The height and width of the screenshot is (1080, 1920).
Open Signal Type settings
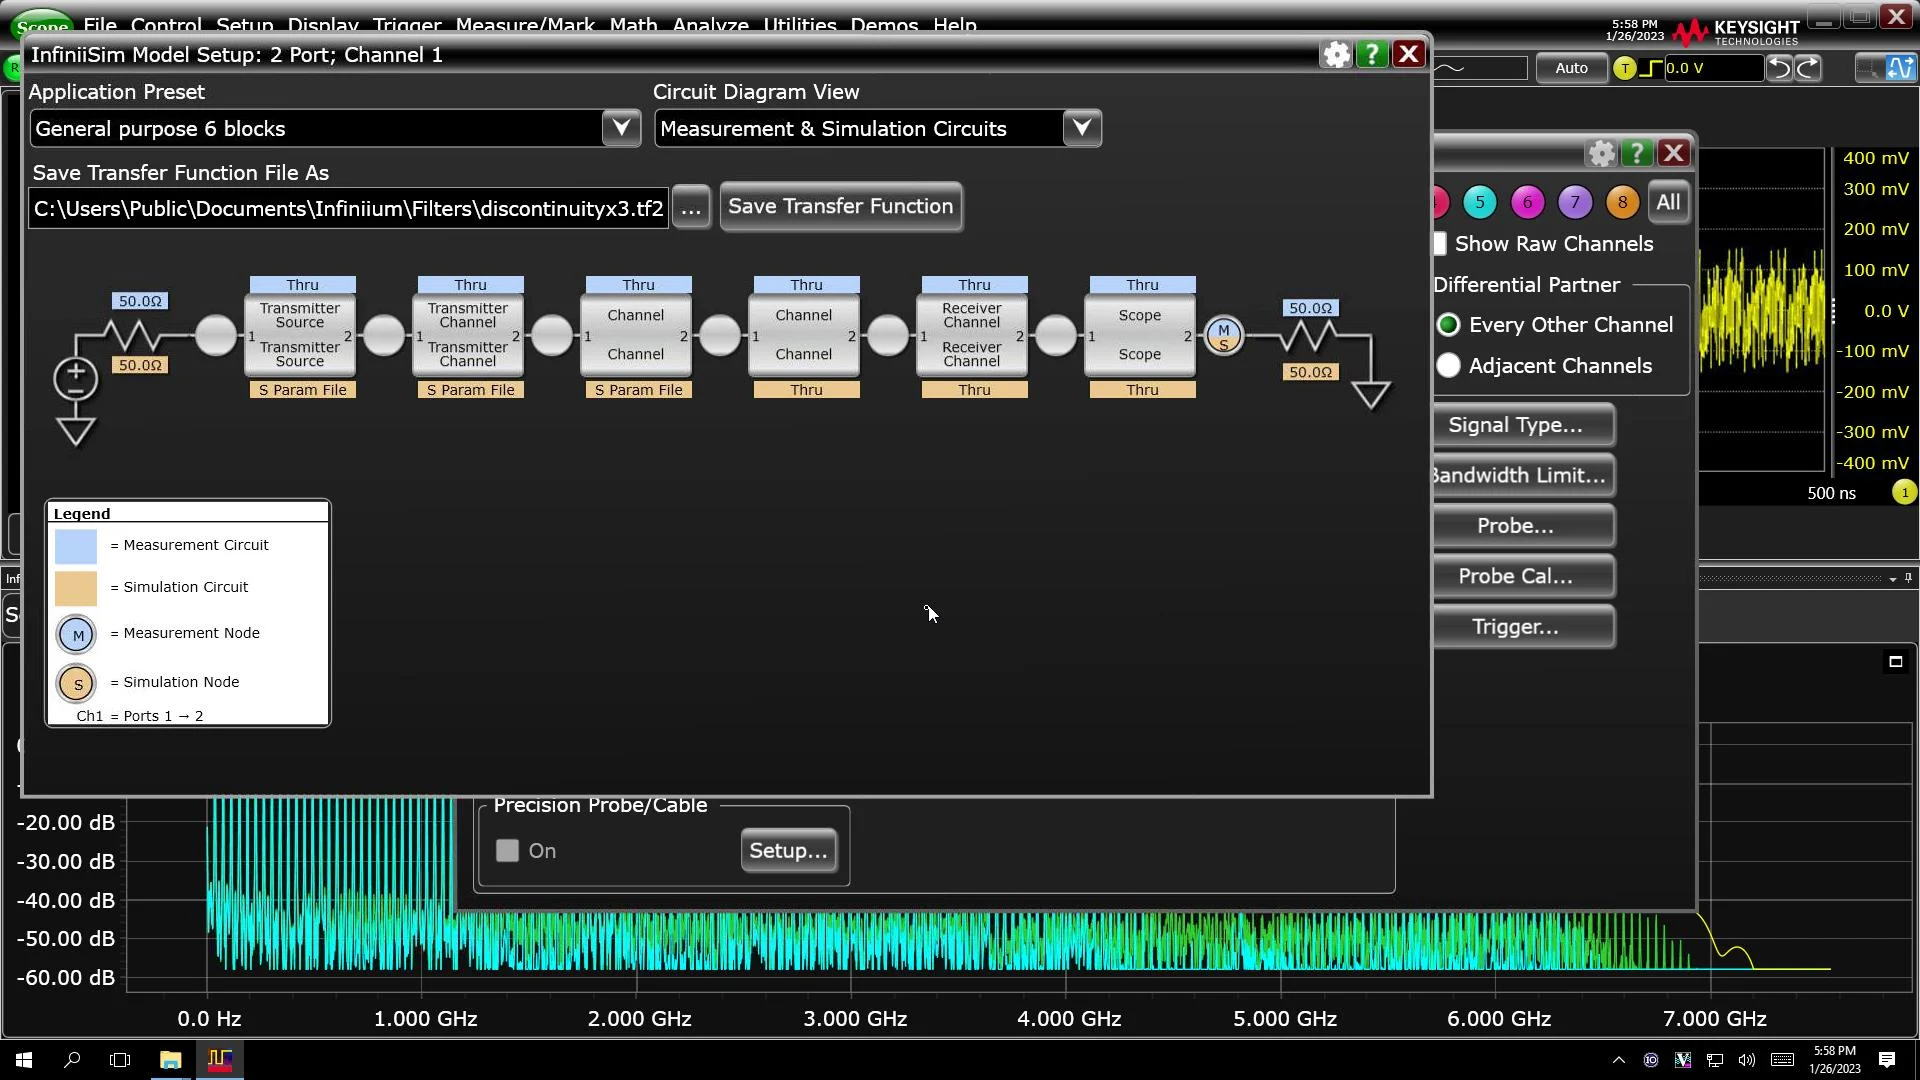[1523, 425]
